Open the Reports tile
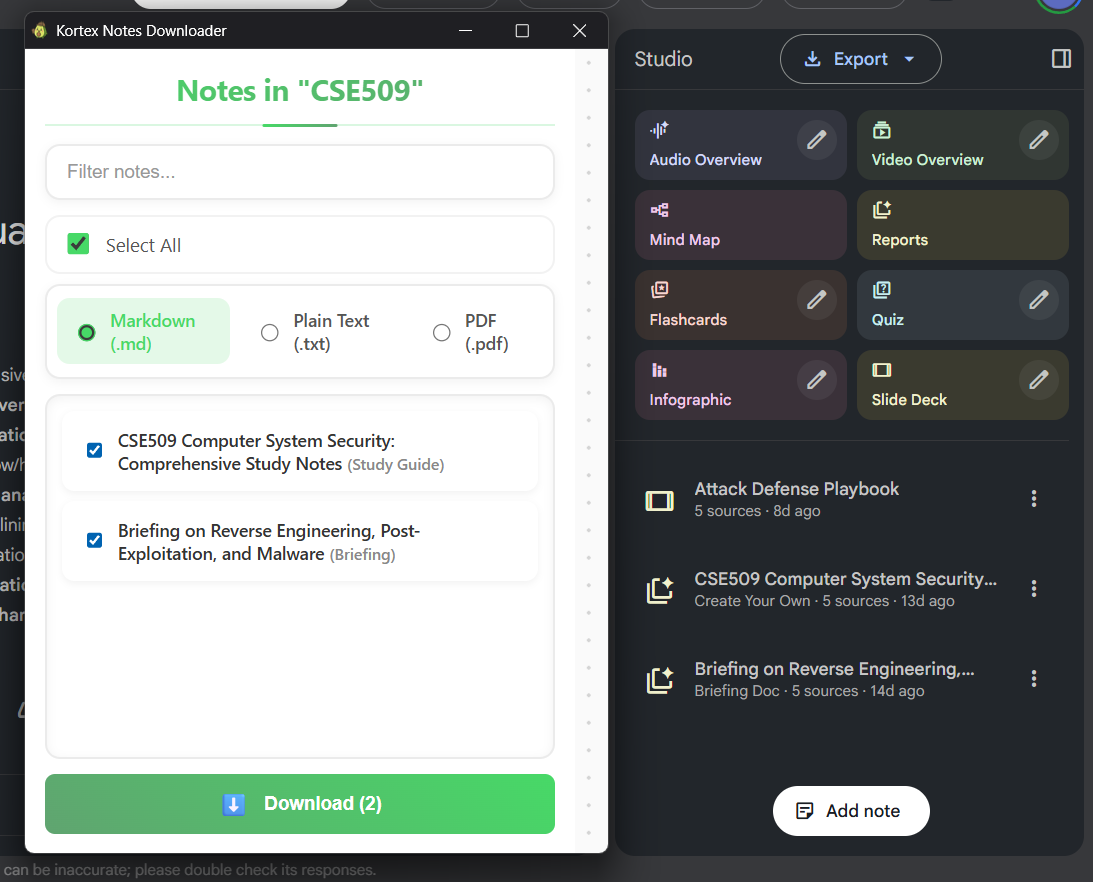The width and height of the screenshot is (1093, 882). point(962,225)
